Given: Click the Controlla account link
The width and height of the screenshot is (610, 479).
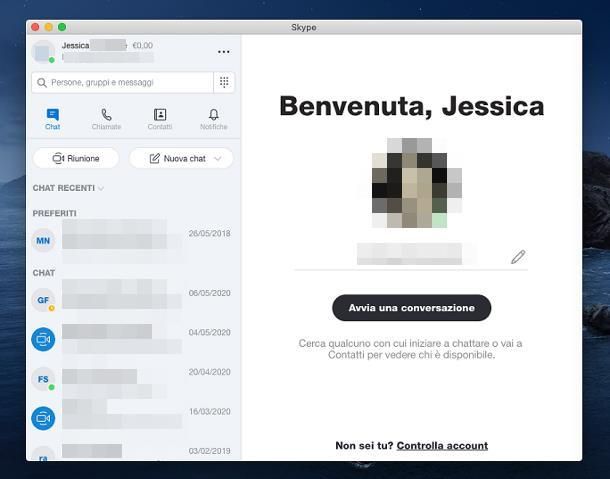Looking at the screenshot, I should (442, 446).
